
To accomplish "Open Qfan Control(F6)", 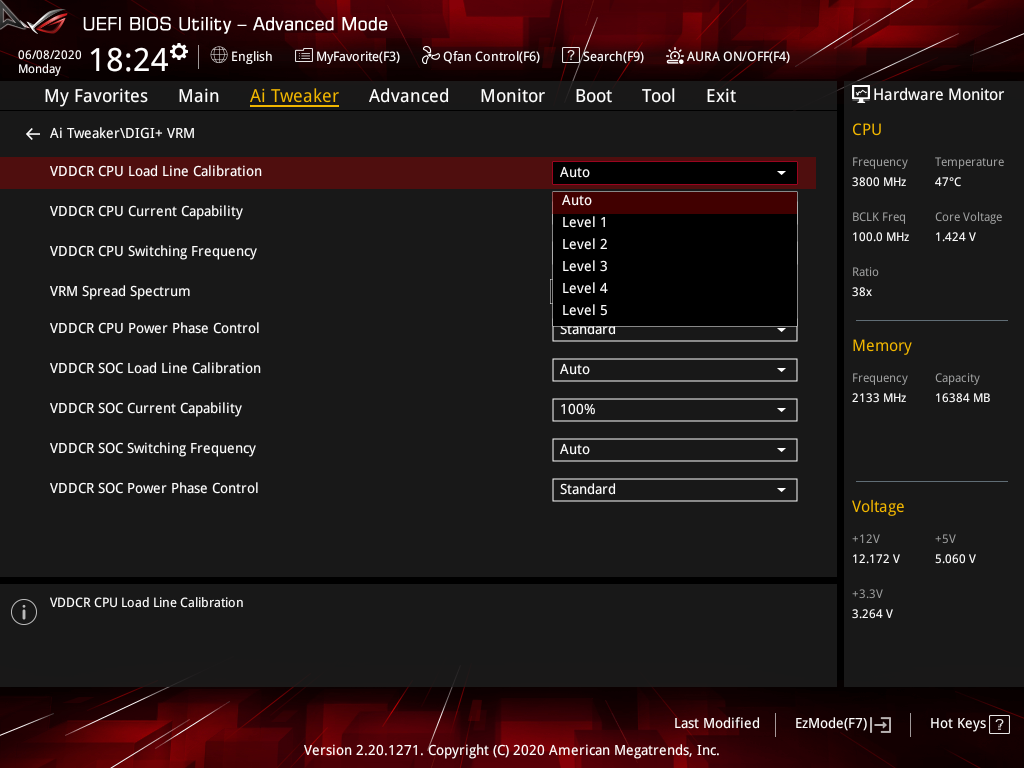I will point(481,56).
